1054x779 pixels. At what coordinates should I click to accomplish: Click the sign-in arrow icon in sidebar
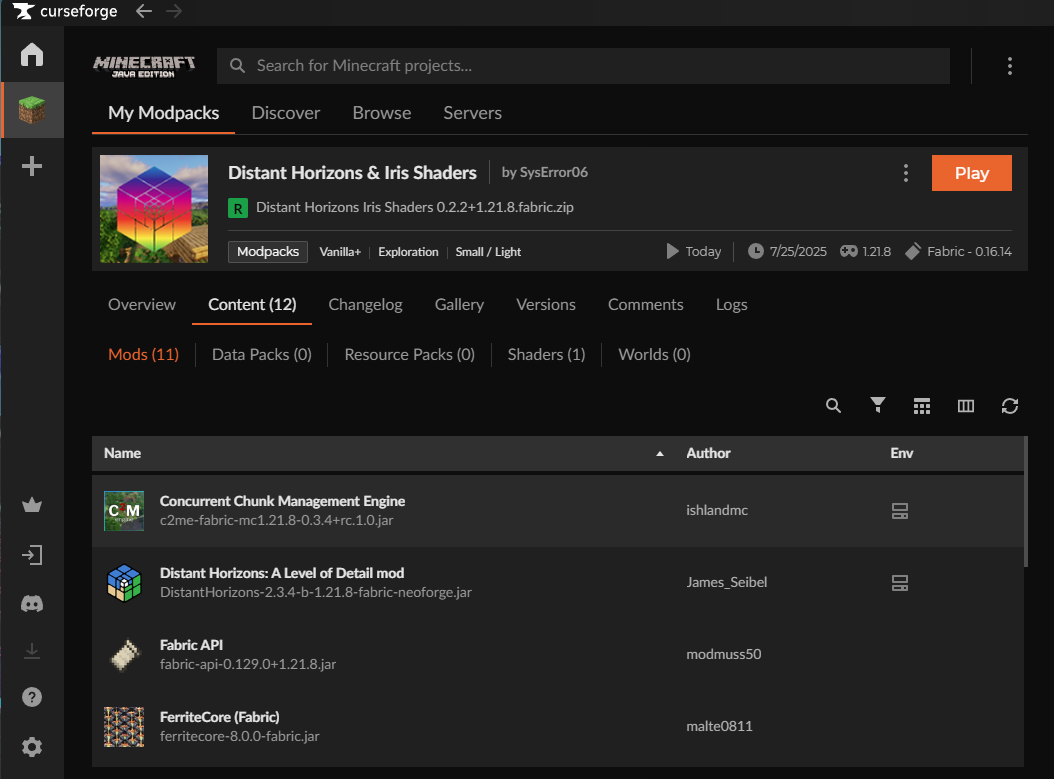(x=32, y=555)
